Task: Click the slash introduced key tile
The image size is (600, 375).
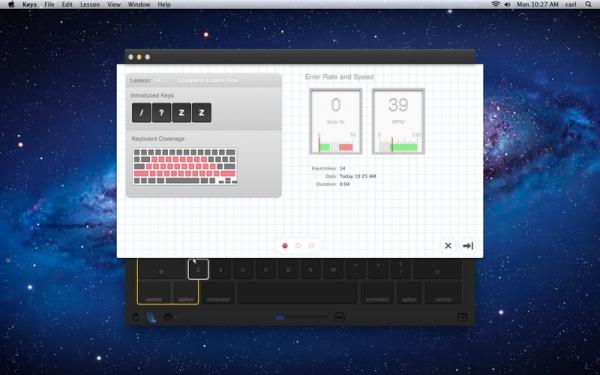Action: point(141,112)
